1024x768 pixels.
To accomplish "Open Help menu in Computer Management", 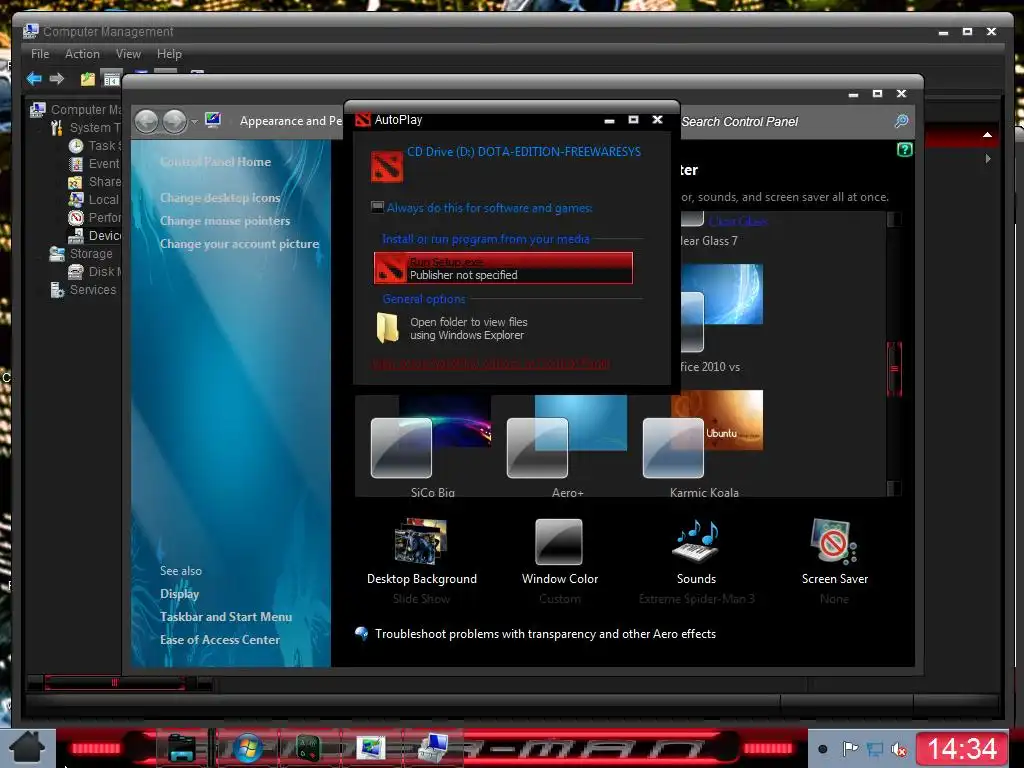I will click(x=169, y=54).
